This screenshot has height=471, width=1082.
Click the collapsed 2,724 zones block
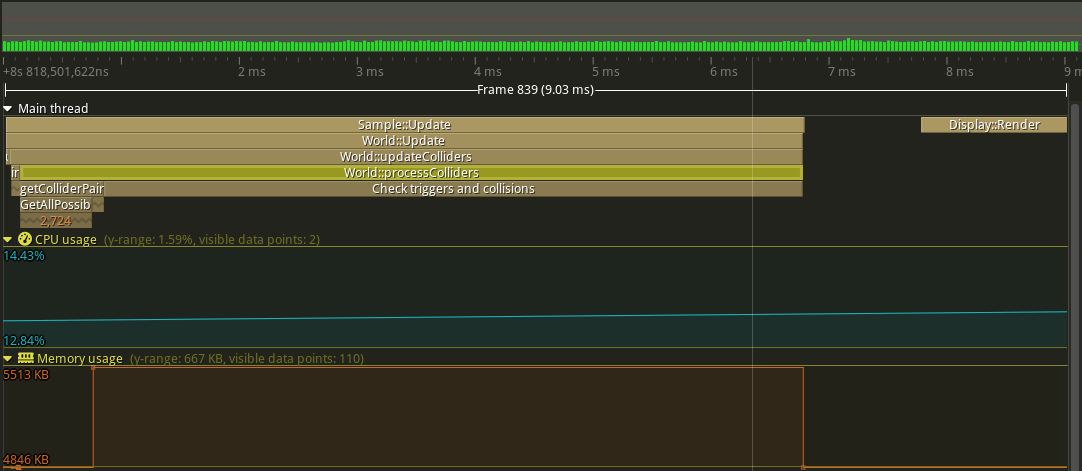(56, 221)
